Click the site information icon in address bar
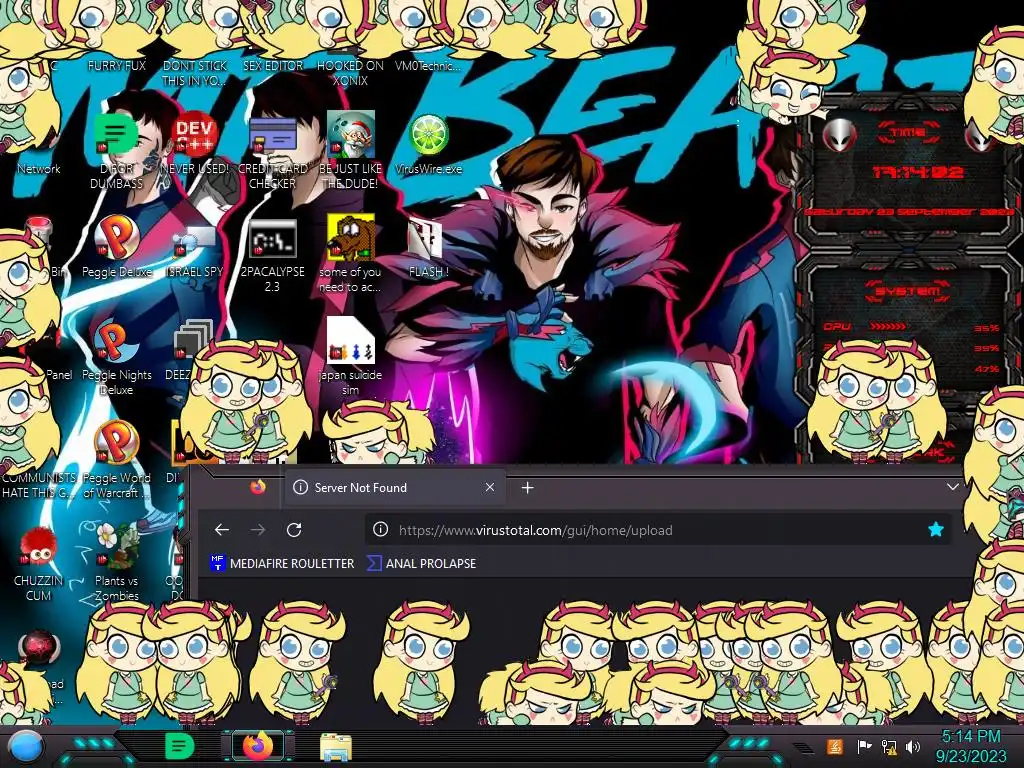The image size is (1024, 768). (x=380, y=530)
